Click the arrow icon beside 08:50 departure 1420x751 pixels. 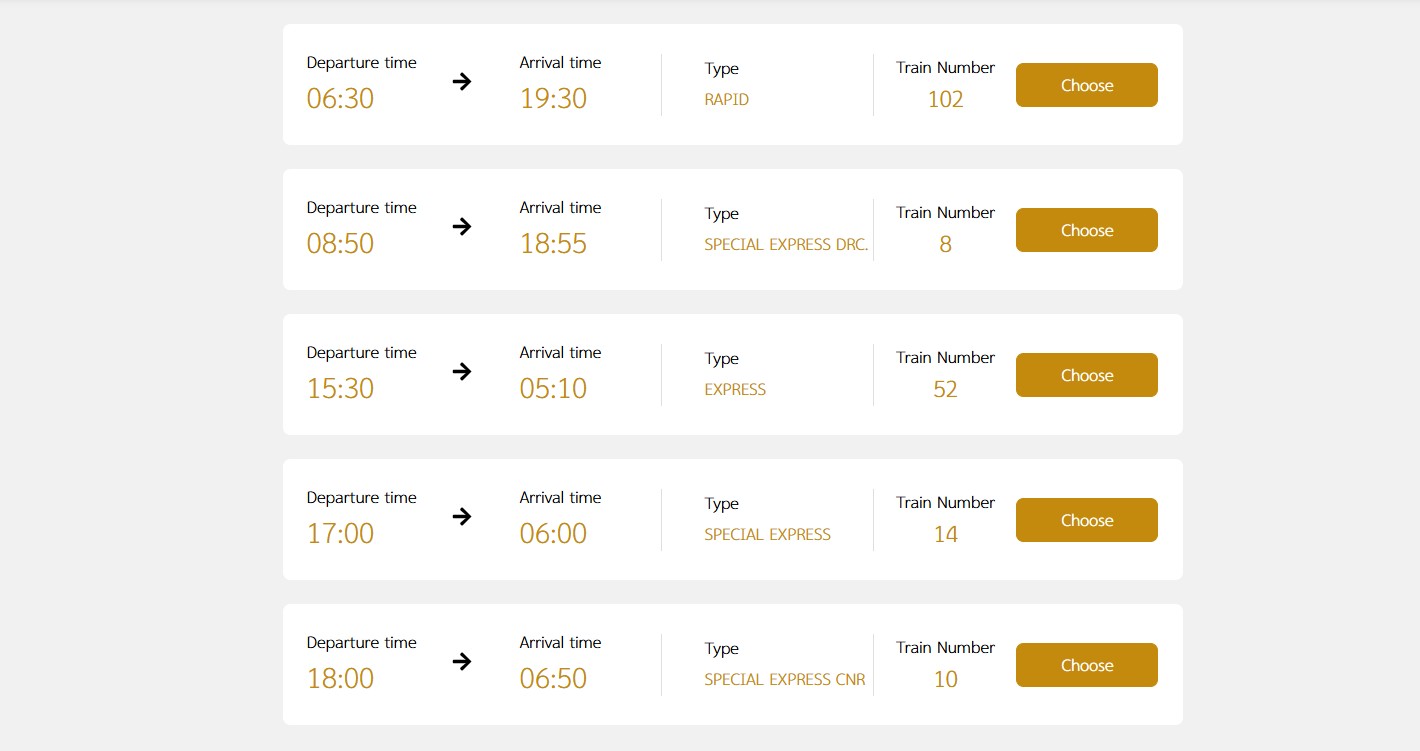pos(461,227)
